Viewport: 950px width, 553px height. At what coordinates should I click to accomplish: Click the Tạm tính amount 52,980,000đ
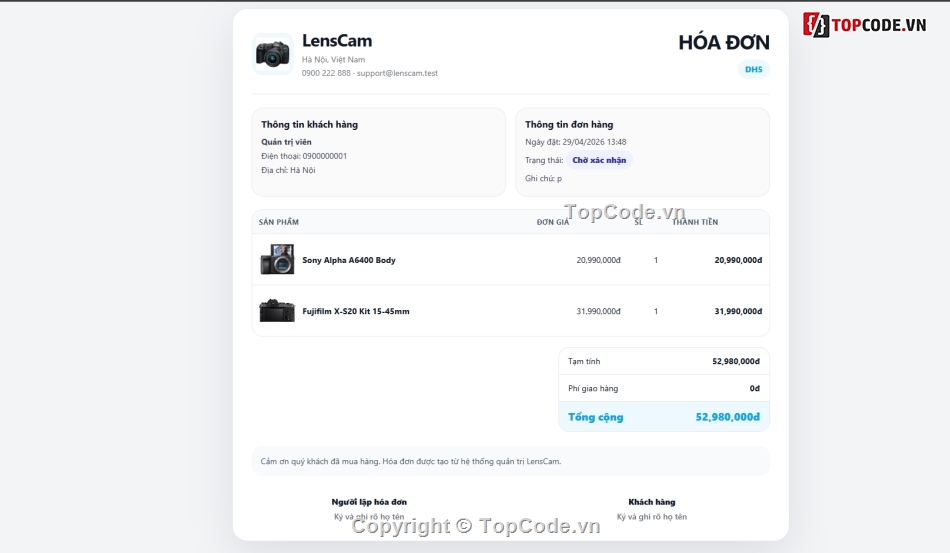pos(736,361)
